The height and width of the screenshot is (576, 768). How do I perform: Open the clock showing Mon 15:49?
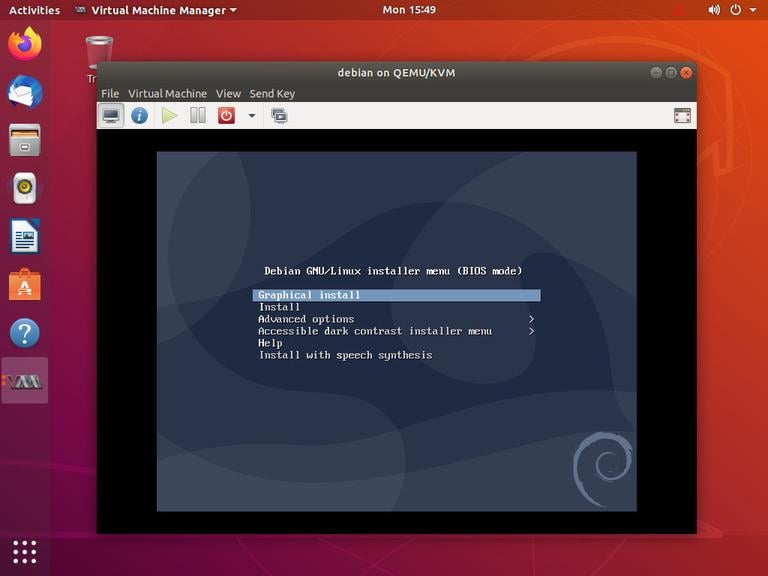(x=409, y=10)
